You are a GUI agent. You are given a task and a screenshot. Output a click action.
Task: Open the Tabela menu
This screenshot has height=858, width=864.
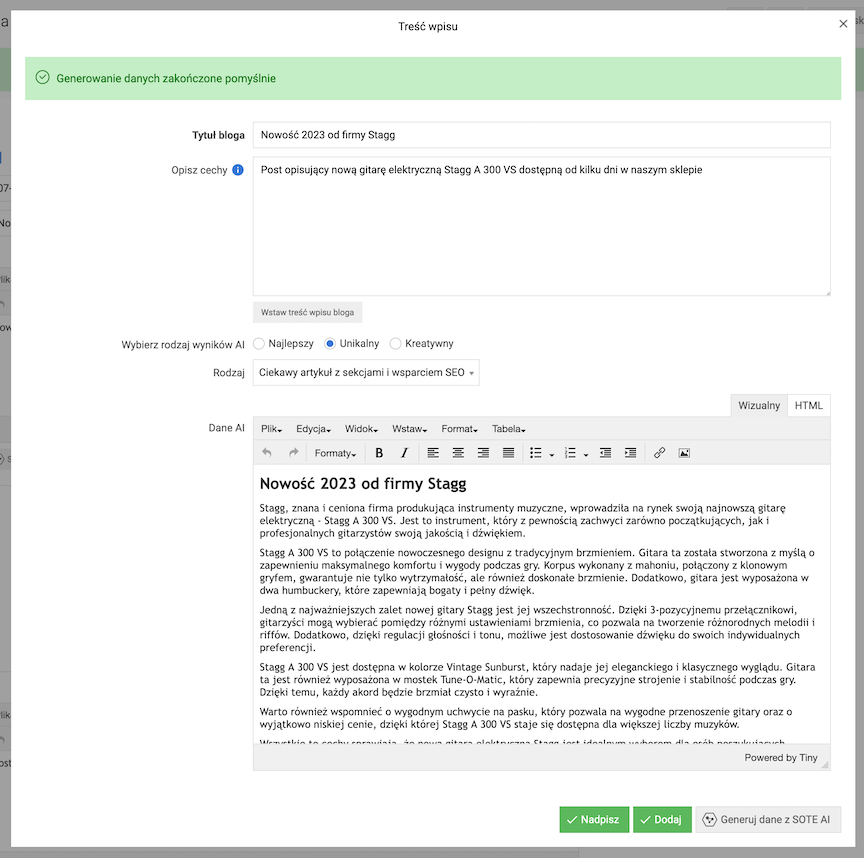pos(509,429)
